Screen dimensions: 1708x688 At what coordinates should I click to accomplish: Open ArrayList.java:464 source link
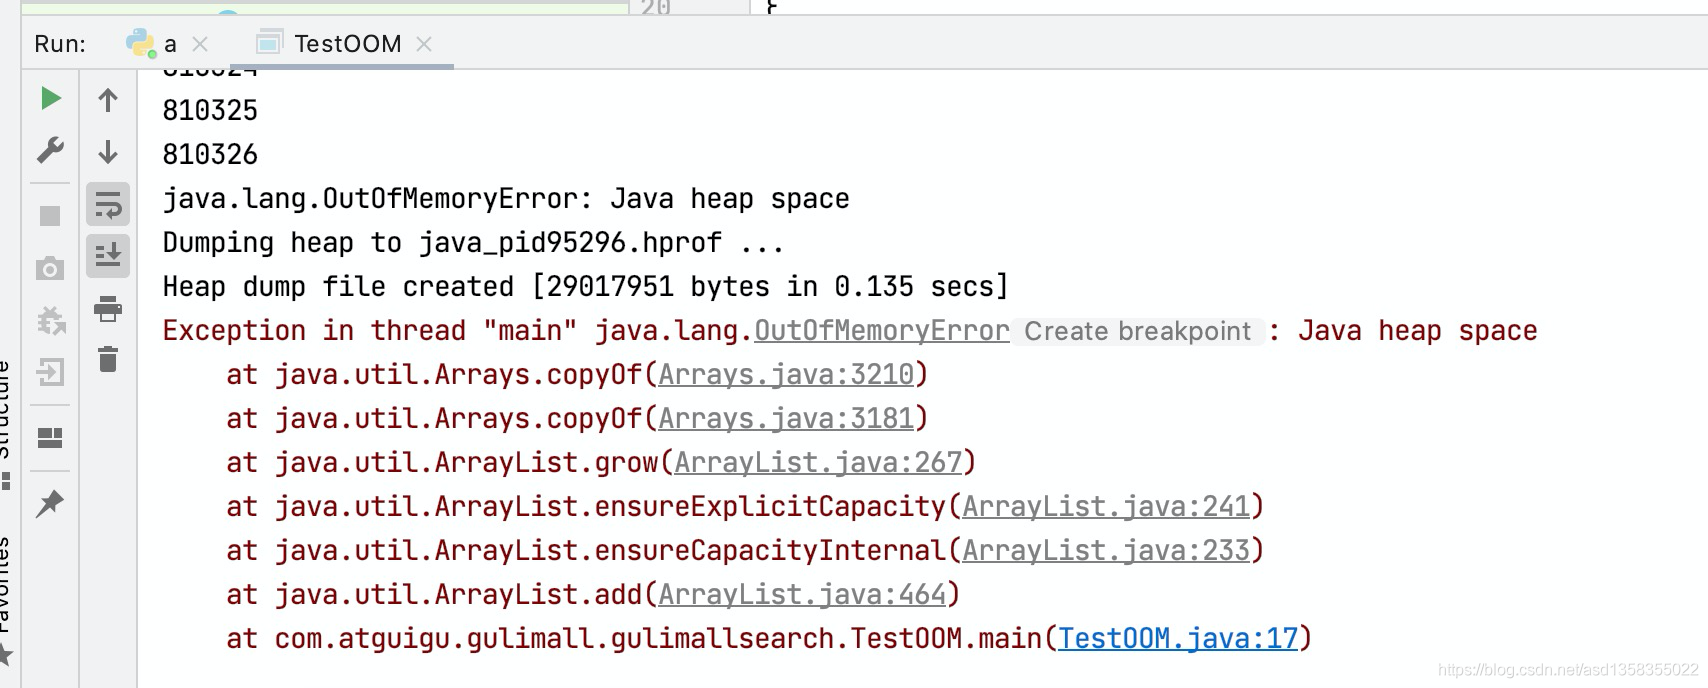(802, 595)
